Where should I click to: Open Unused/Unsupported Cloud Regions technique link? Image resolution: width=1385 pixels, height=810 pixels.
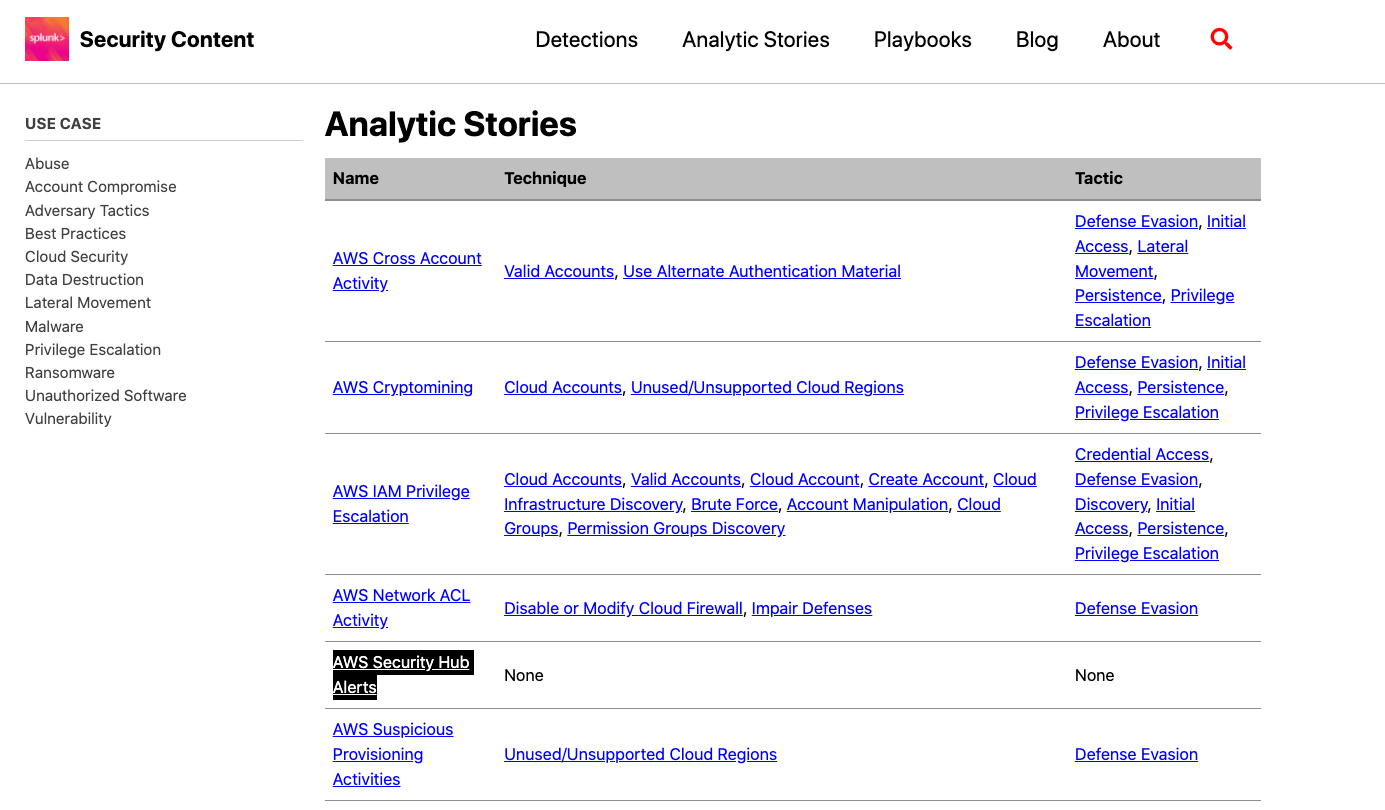[766, 387]
